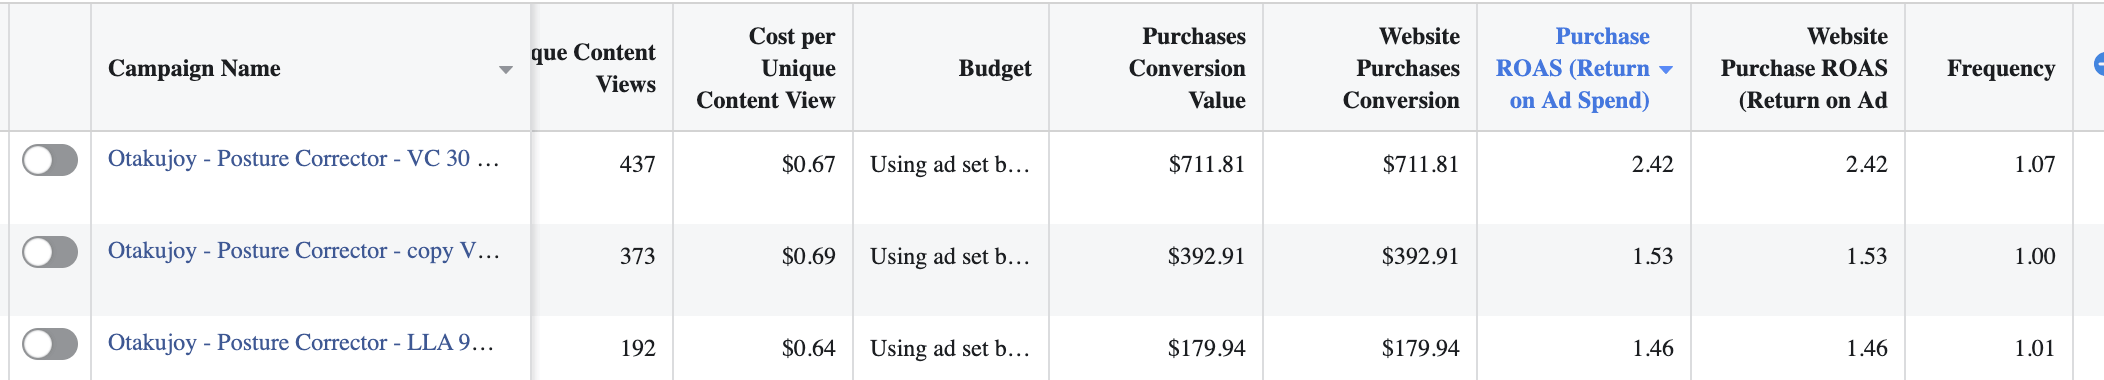This screenshot has height=380, width=2104.
Task: Click first row's Using ad set budget cell
Action: click(x=950, y=164)
